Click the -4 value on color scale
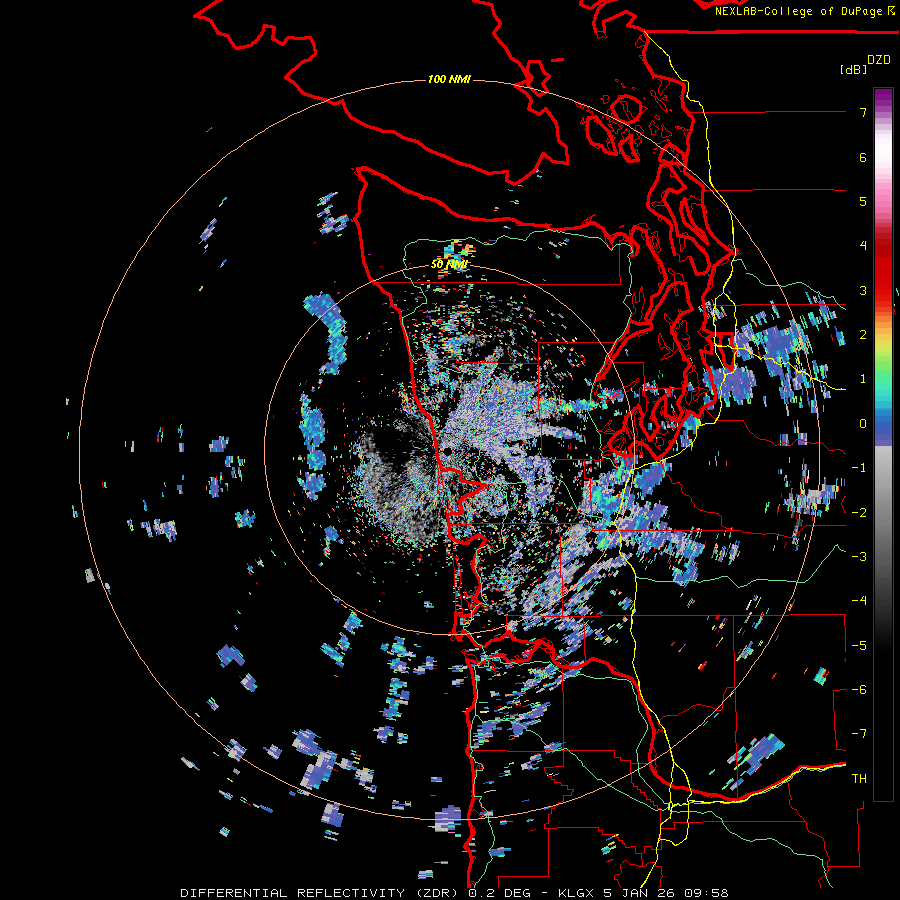The image size is (900, 900). click(859, 601)
